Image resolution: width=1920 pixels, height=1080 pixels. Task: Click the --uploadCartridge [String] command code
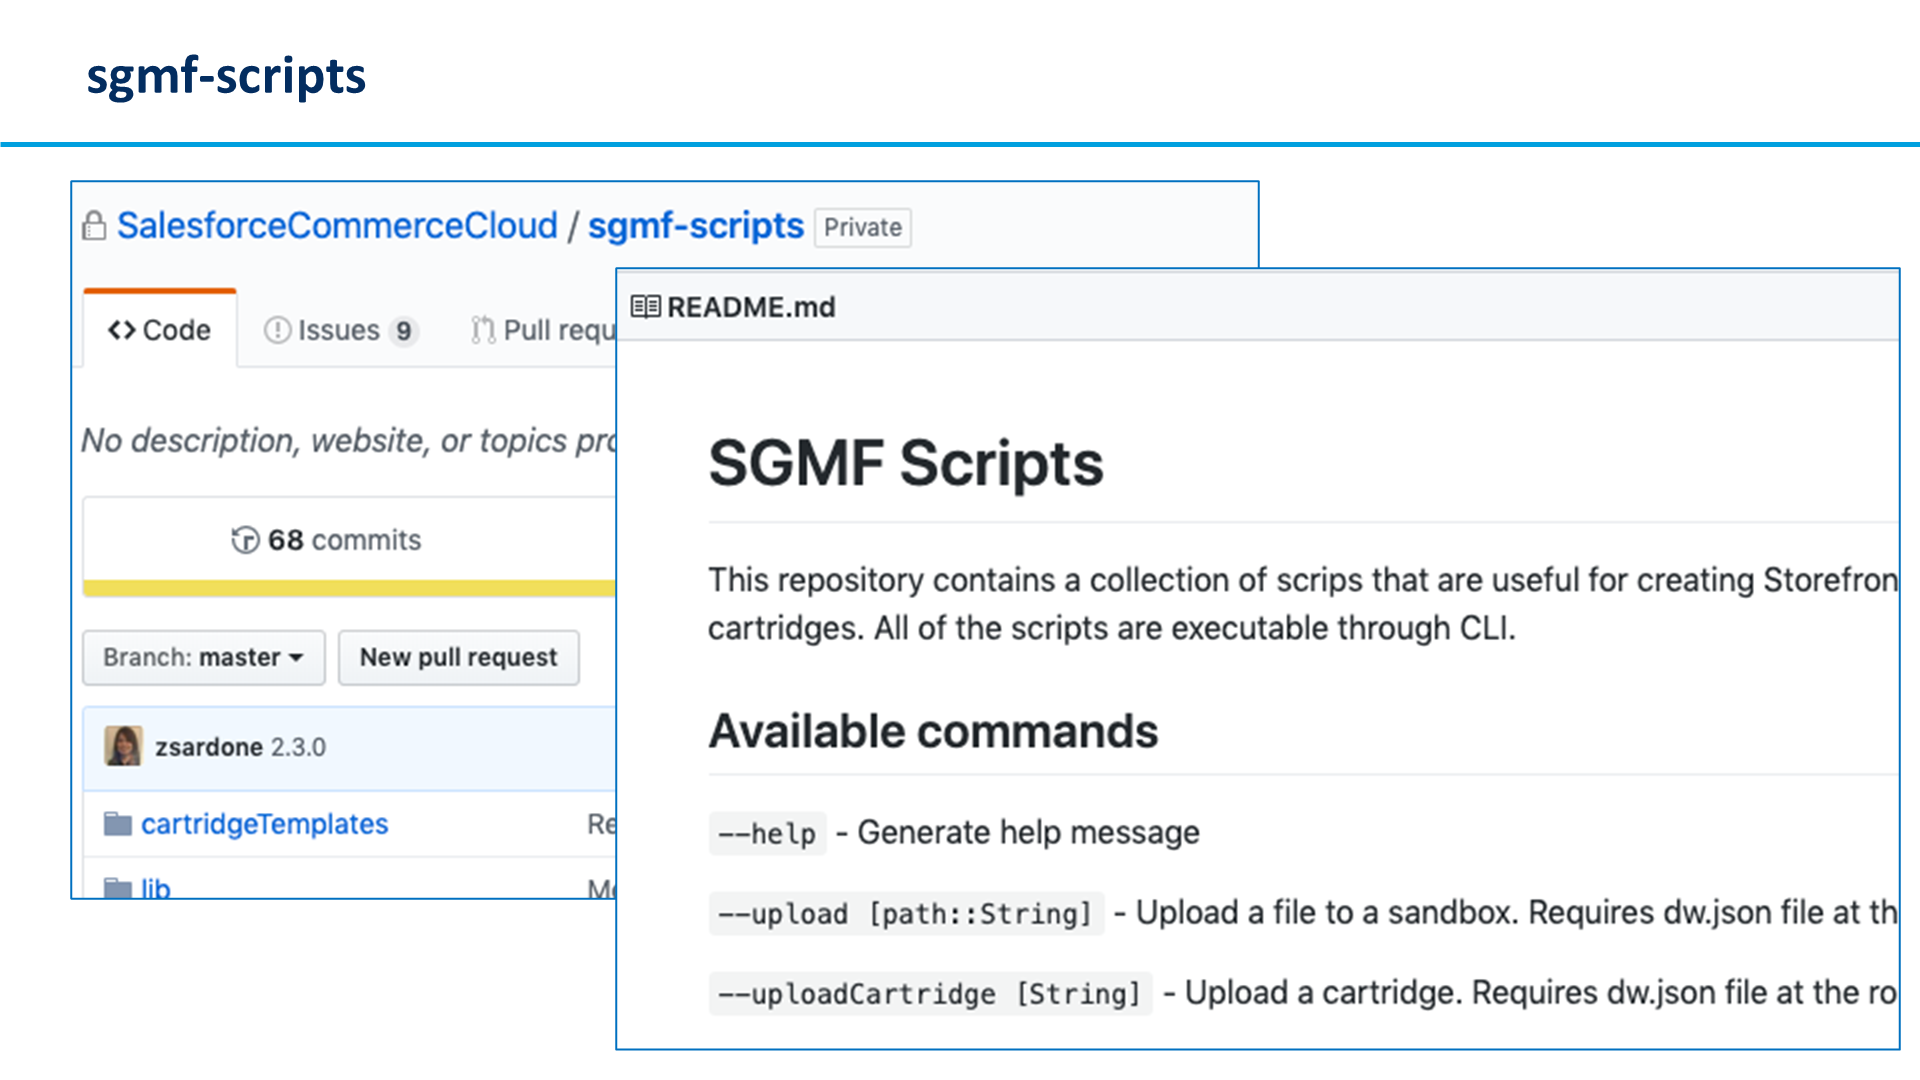pos(930,993)
